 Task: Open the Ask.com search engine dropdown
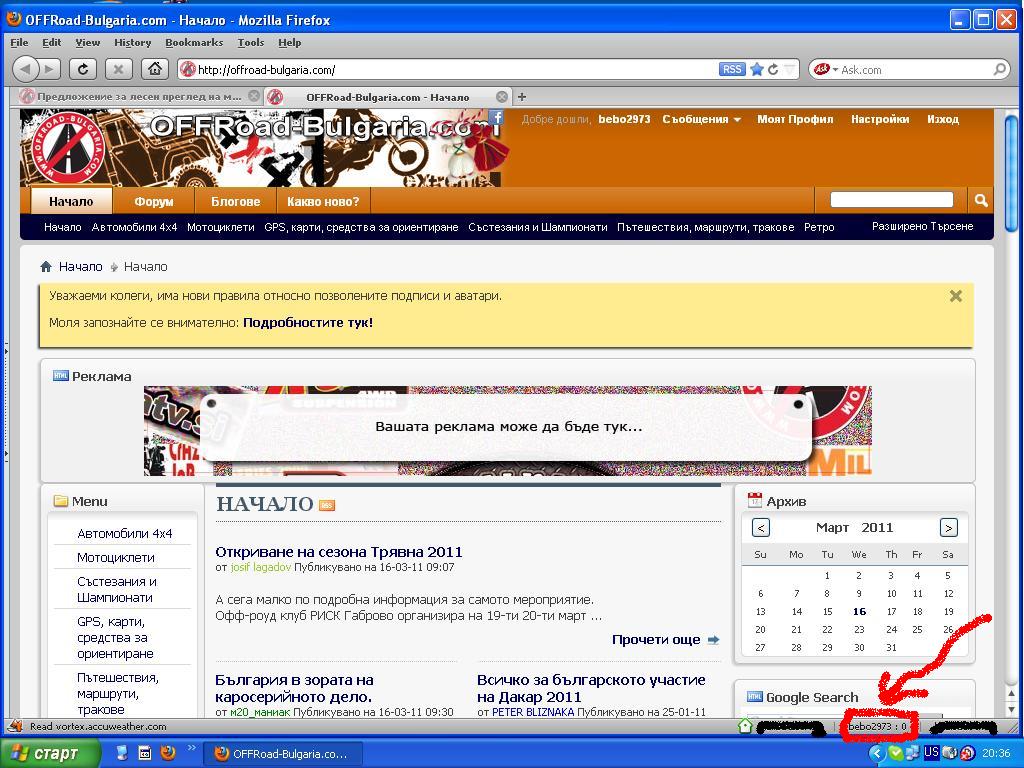(826, 69)
